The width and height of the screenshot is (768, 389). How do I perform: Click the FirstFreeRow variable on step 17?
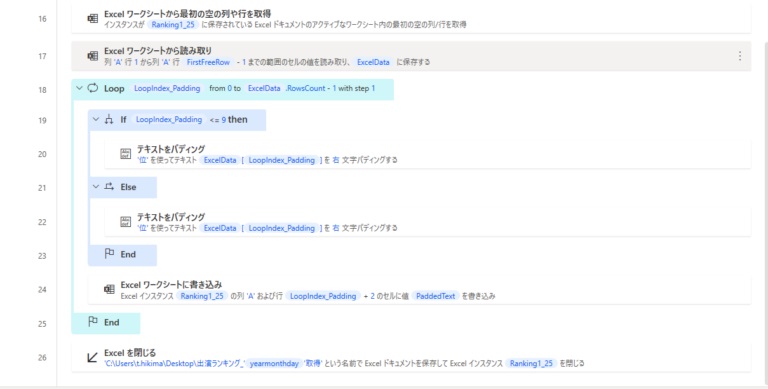208,62
